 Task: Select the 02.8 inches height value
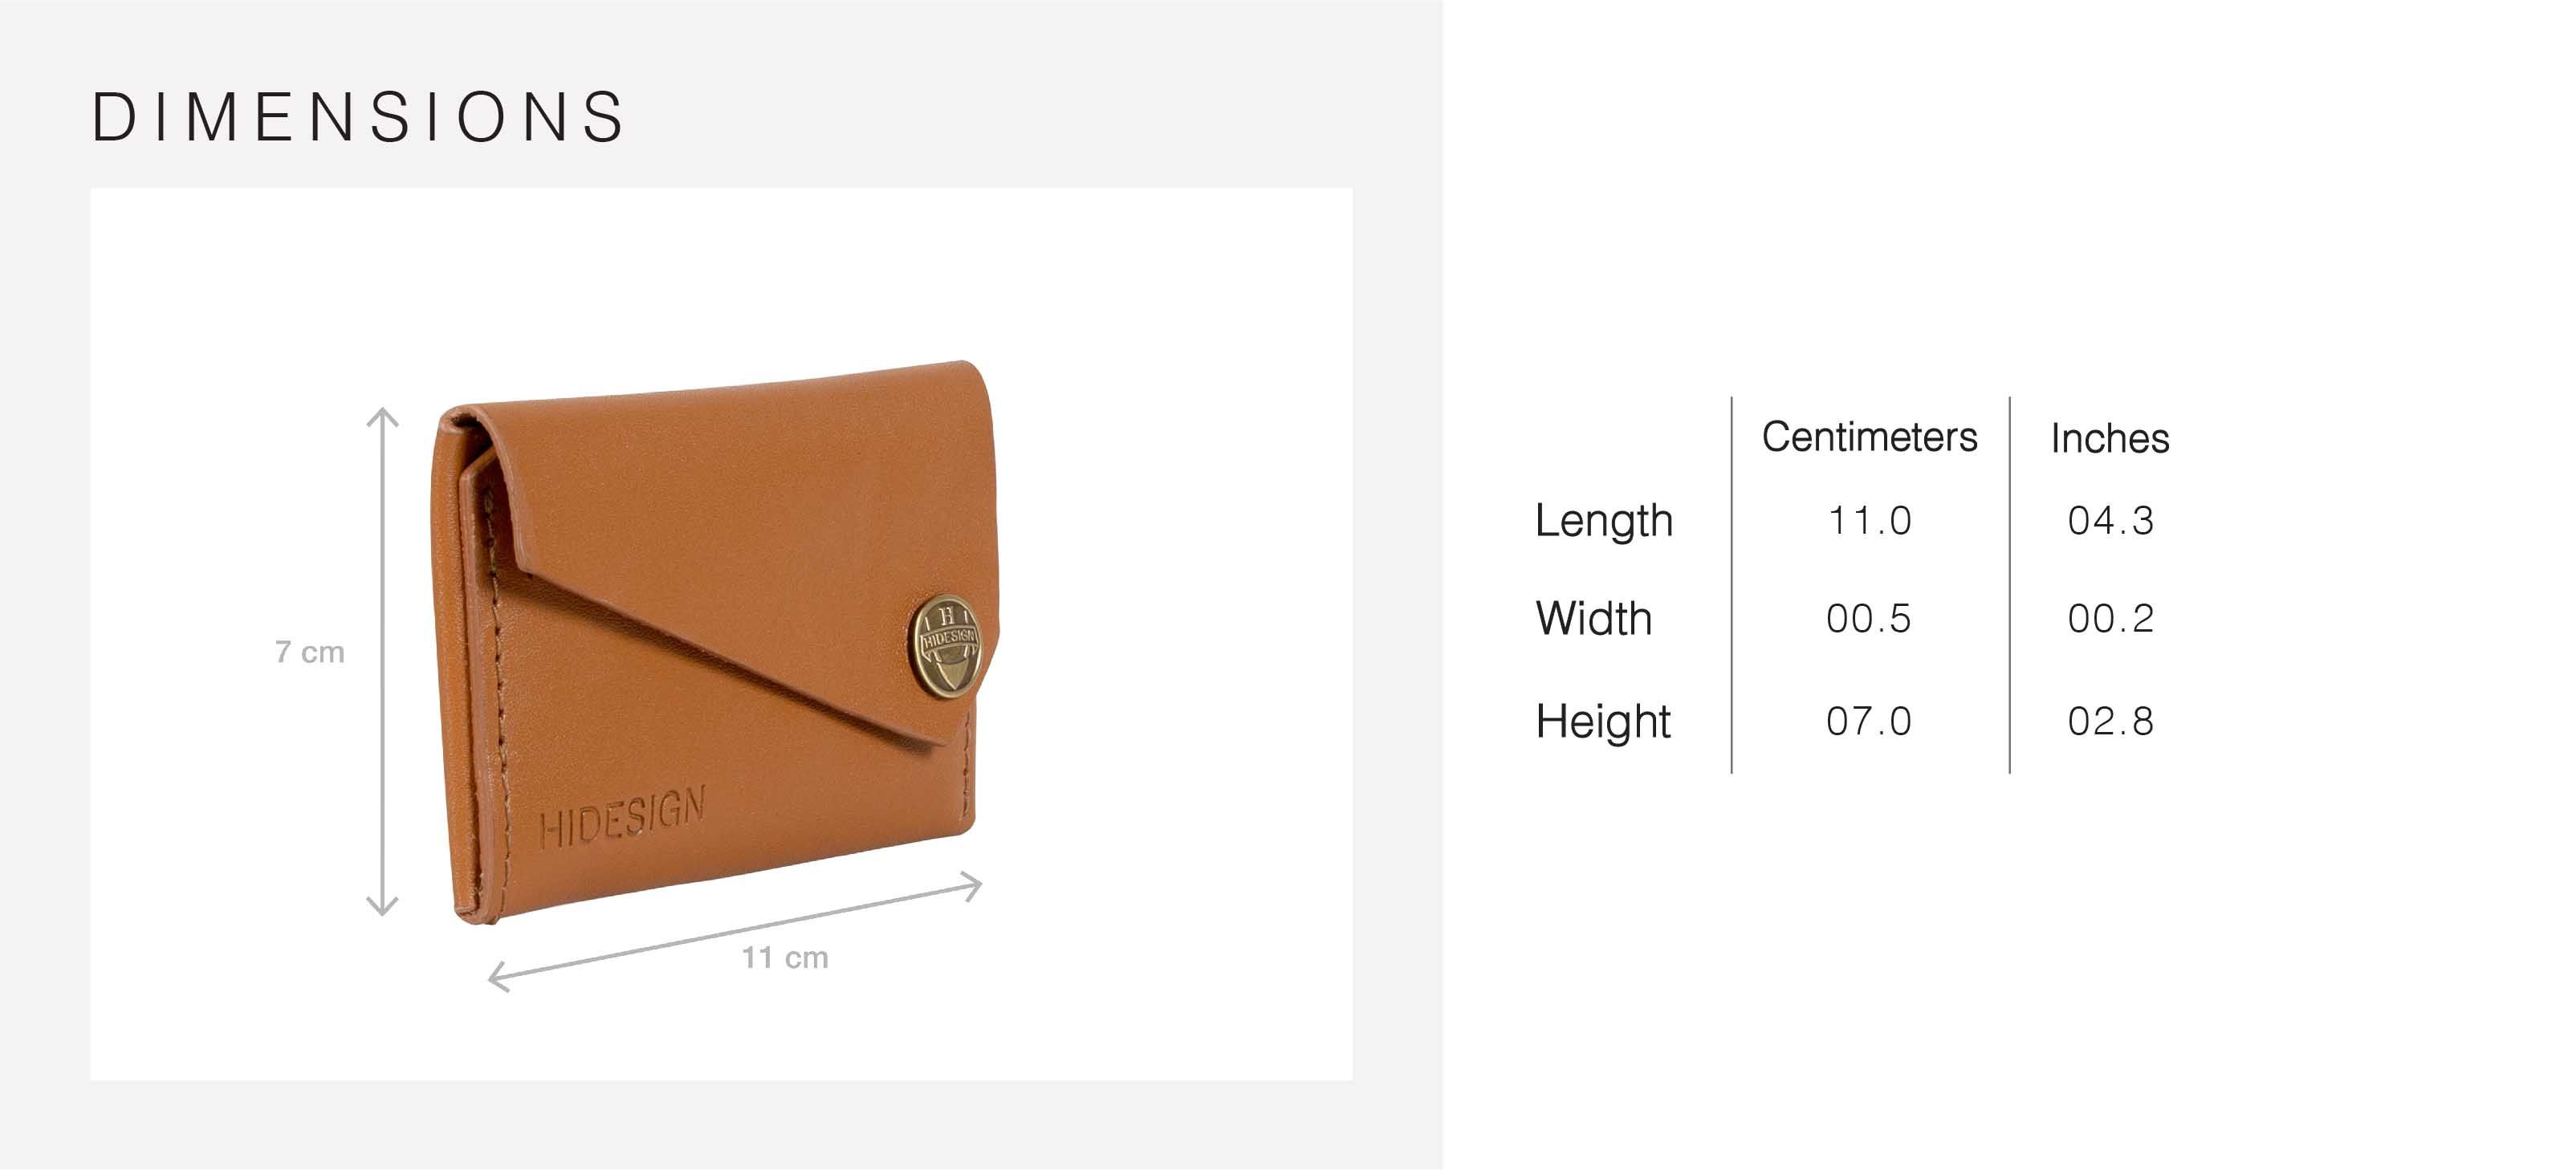(x=2111, y=722)
